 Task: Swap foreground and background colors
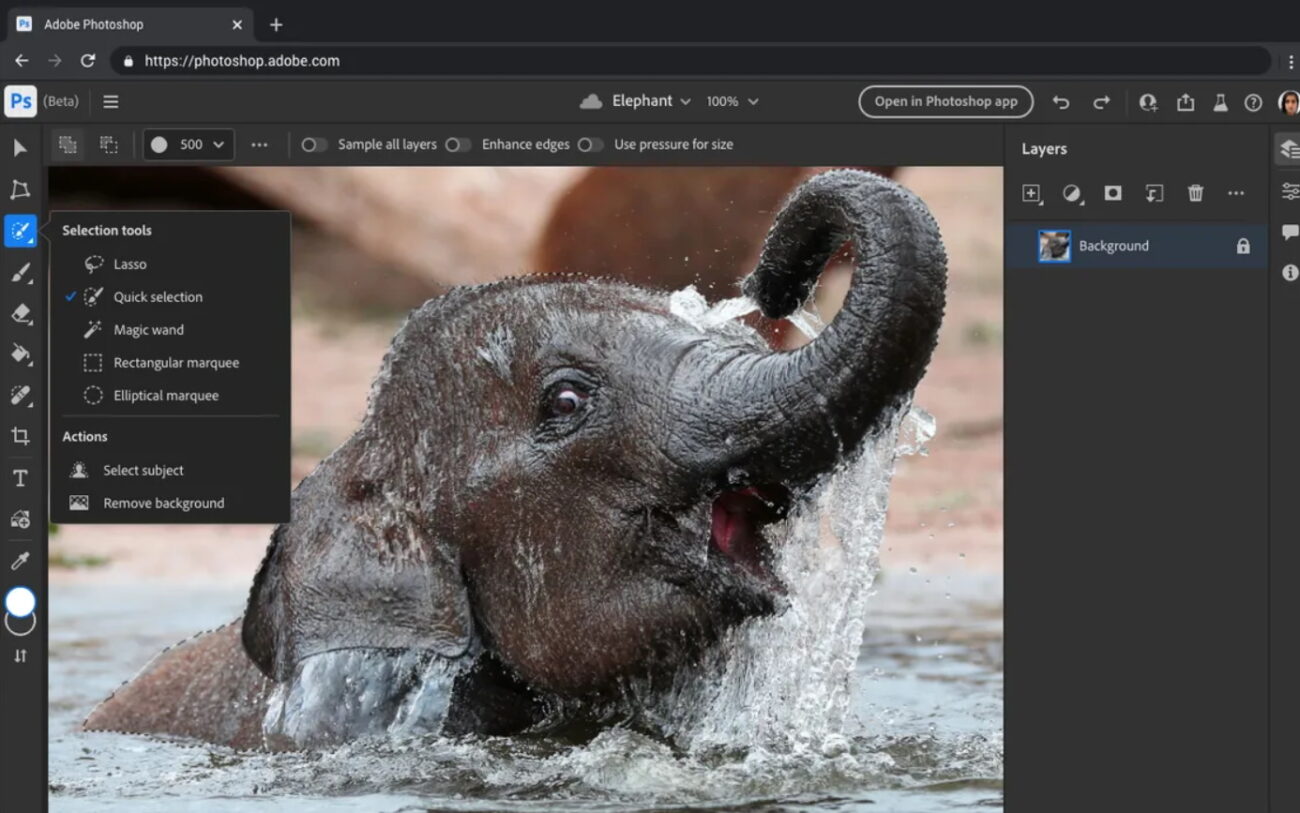pyautogui.click(x=20, y=656)
